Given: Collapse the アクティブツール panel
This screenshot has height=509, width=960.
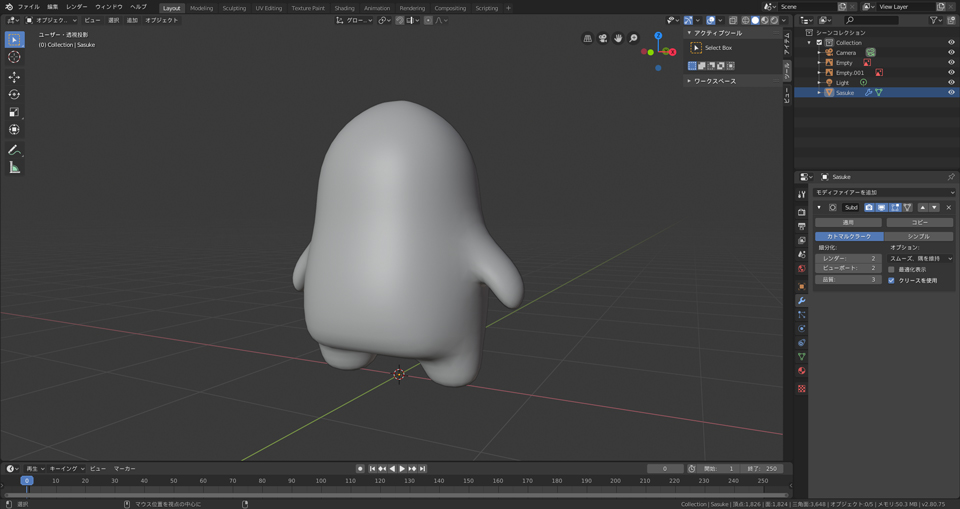Looking at the screenshot, I should point(689,33).
